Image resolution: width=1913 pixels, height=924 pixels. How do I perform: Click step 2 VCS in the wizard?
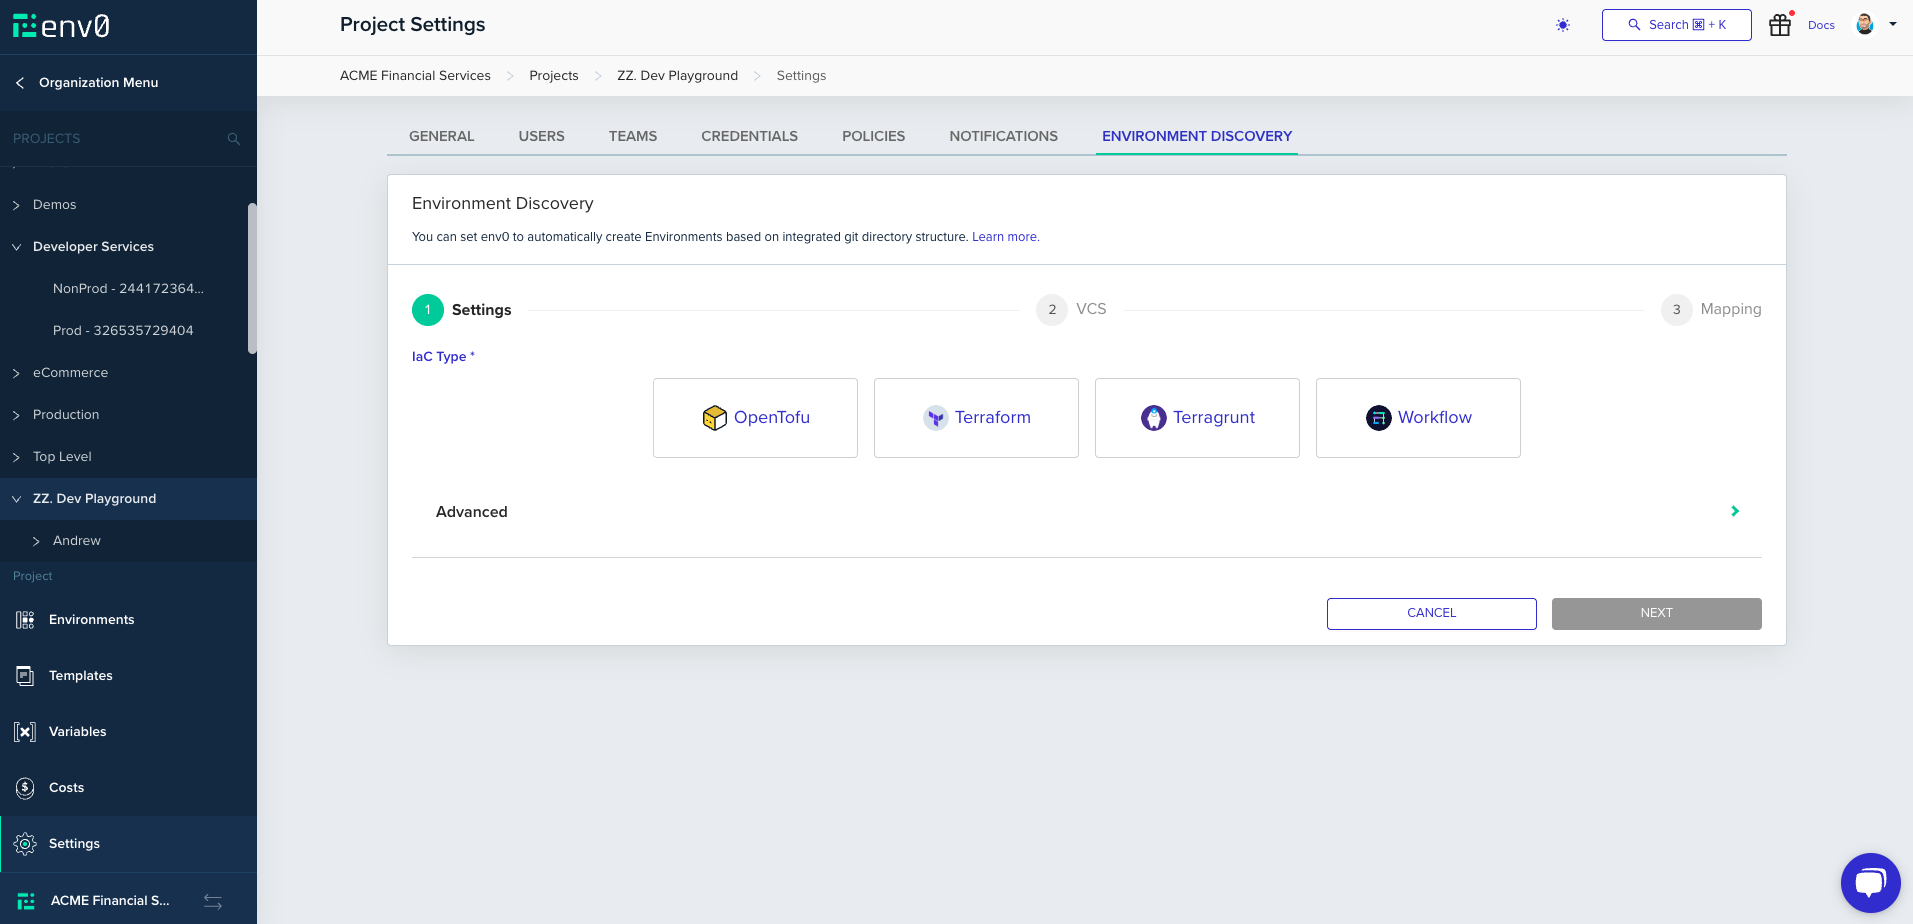tap(1071, 310)
